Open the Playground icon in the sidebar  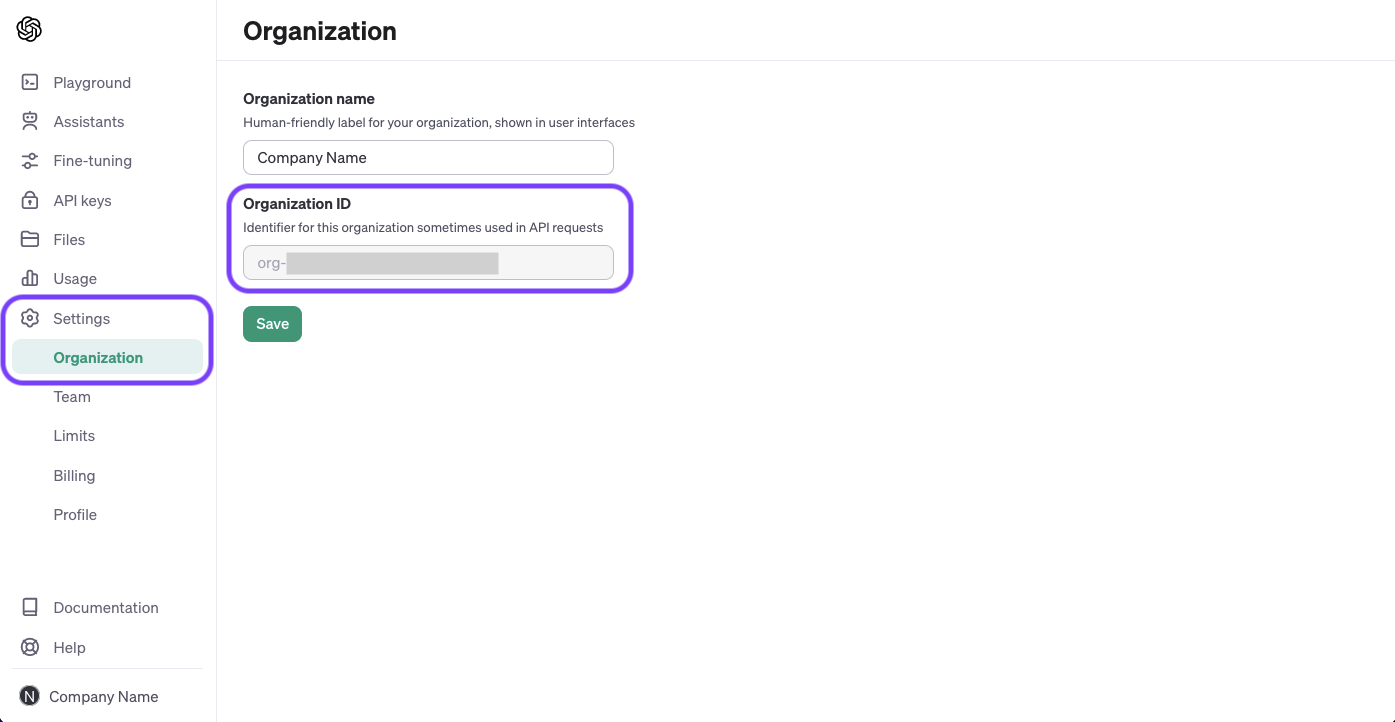pos(29,82)
